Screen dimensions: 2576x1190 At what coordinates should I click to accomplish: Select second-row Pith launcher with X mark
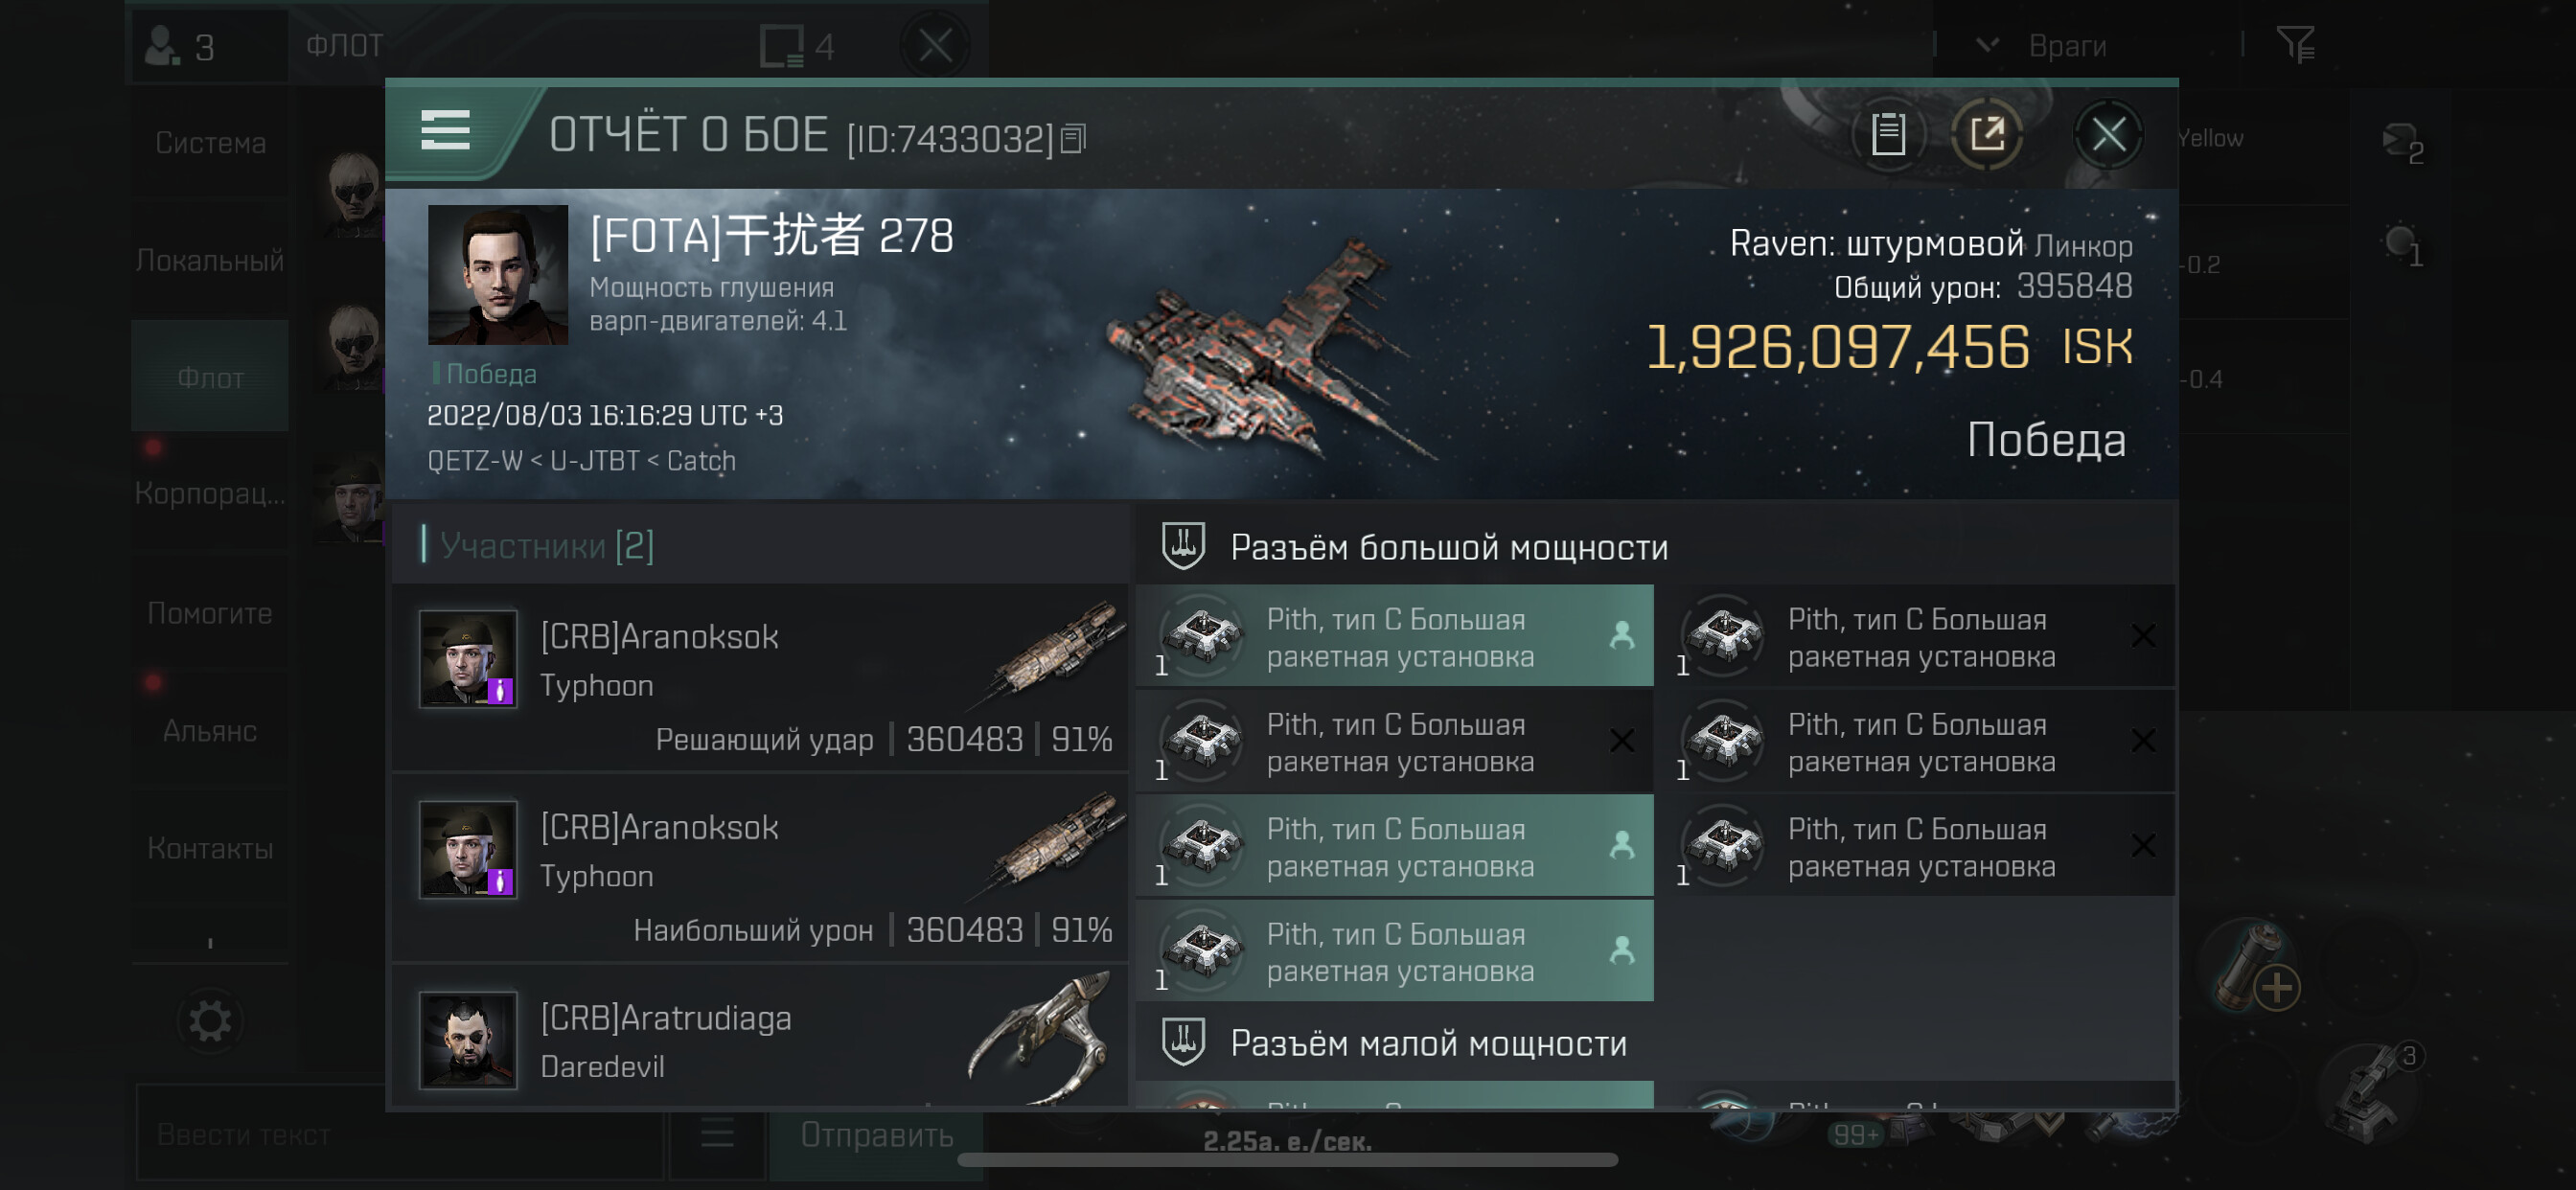tap(1394, 741)
